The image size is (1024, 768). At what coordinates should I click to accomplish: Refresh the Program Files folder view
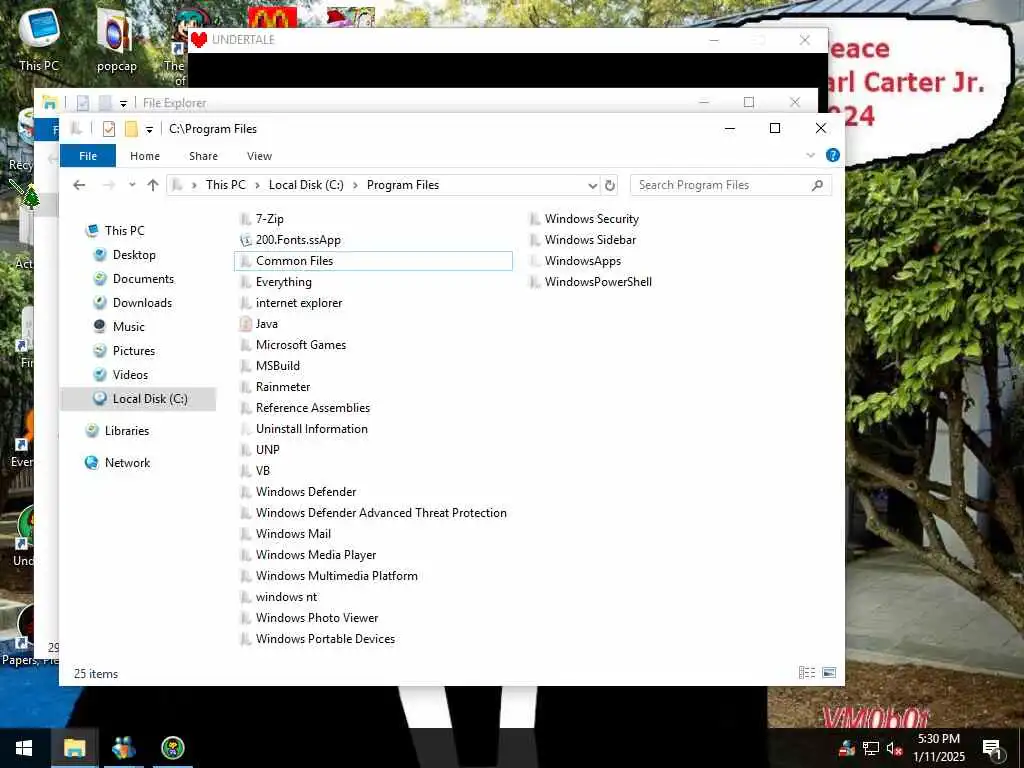(610, 185)
